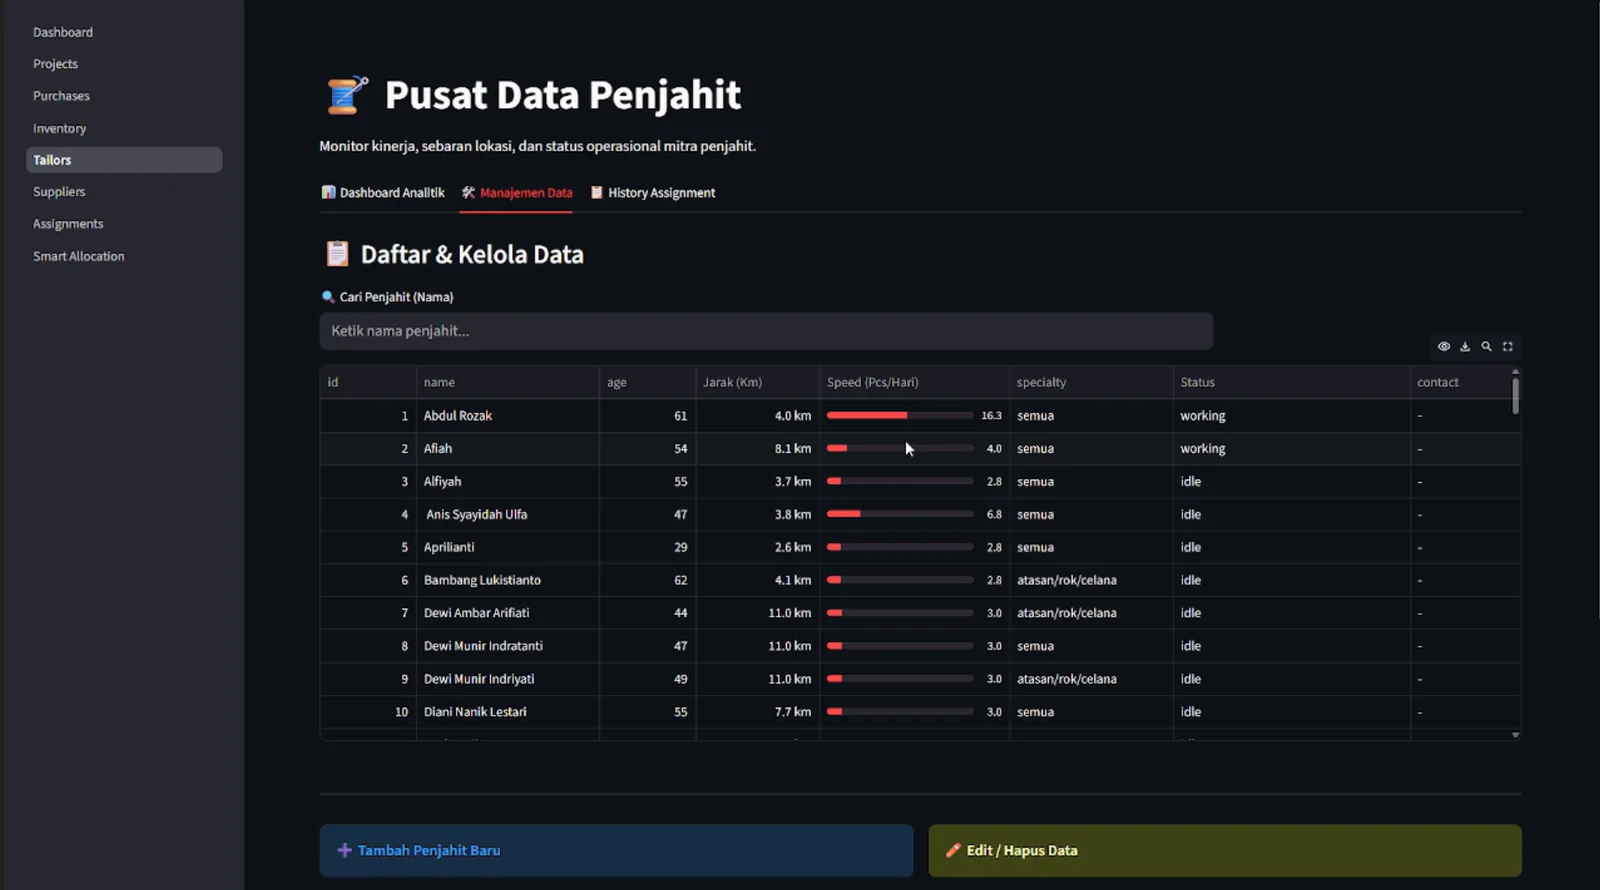Click distance cell 7.7 km
The width and height of the screenshot is (1600, 890).
758,712
